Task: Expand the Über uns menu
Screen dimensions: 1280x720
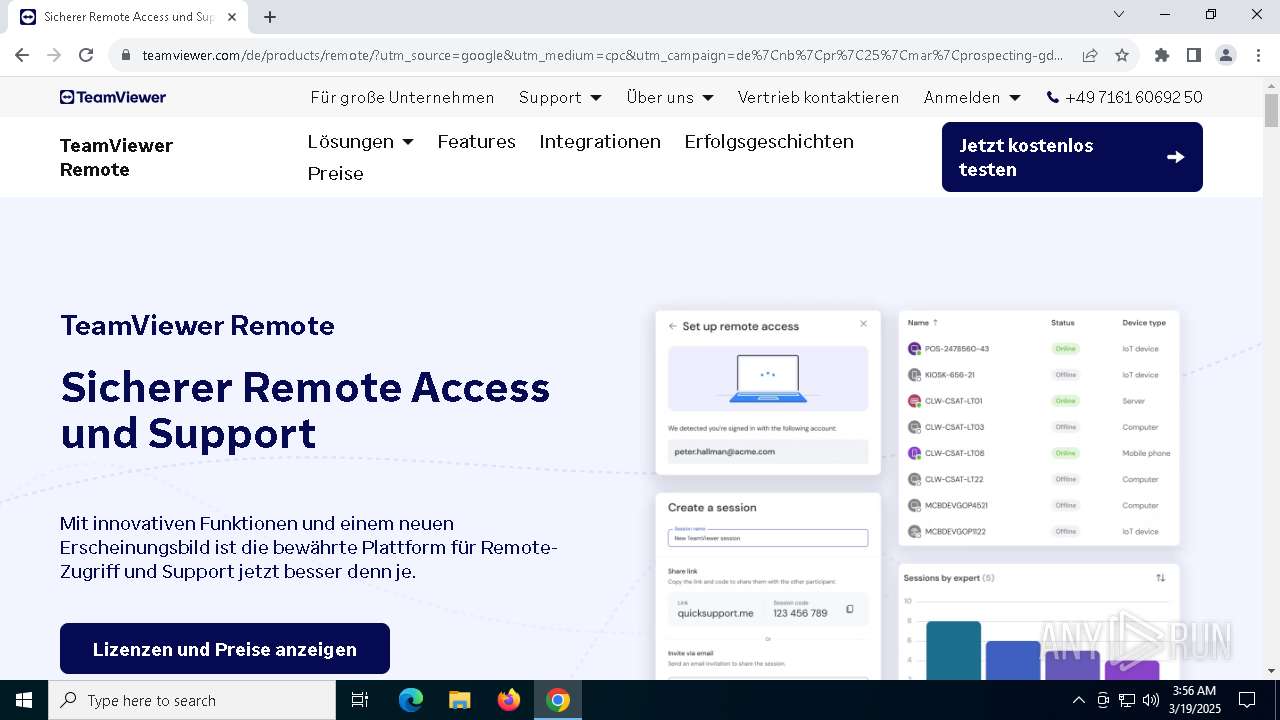Action: [x=670, y=97]
